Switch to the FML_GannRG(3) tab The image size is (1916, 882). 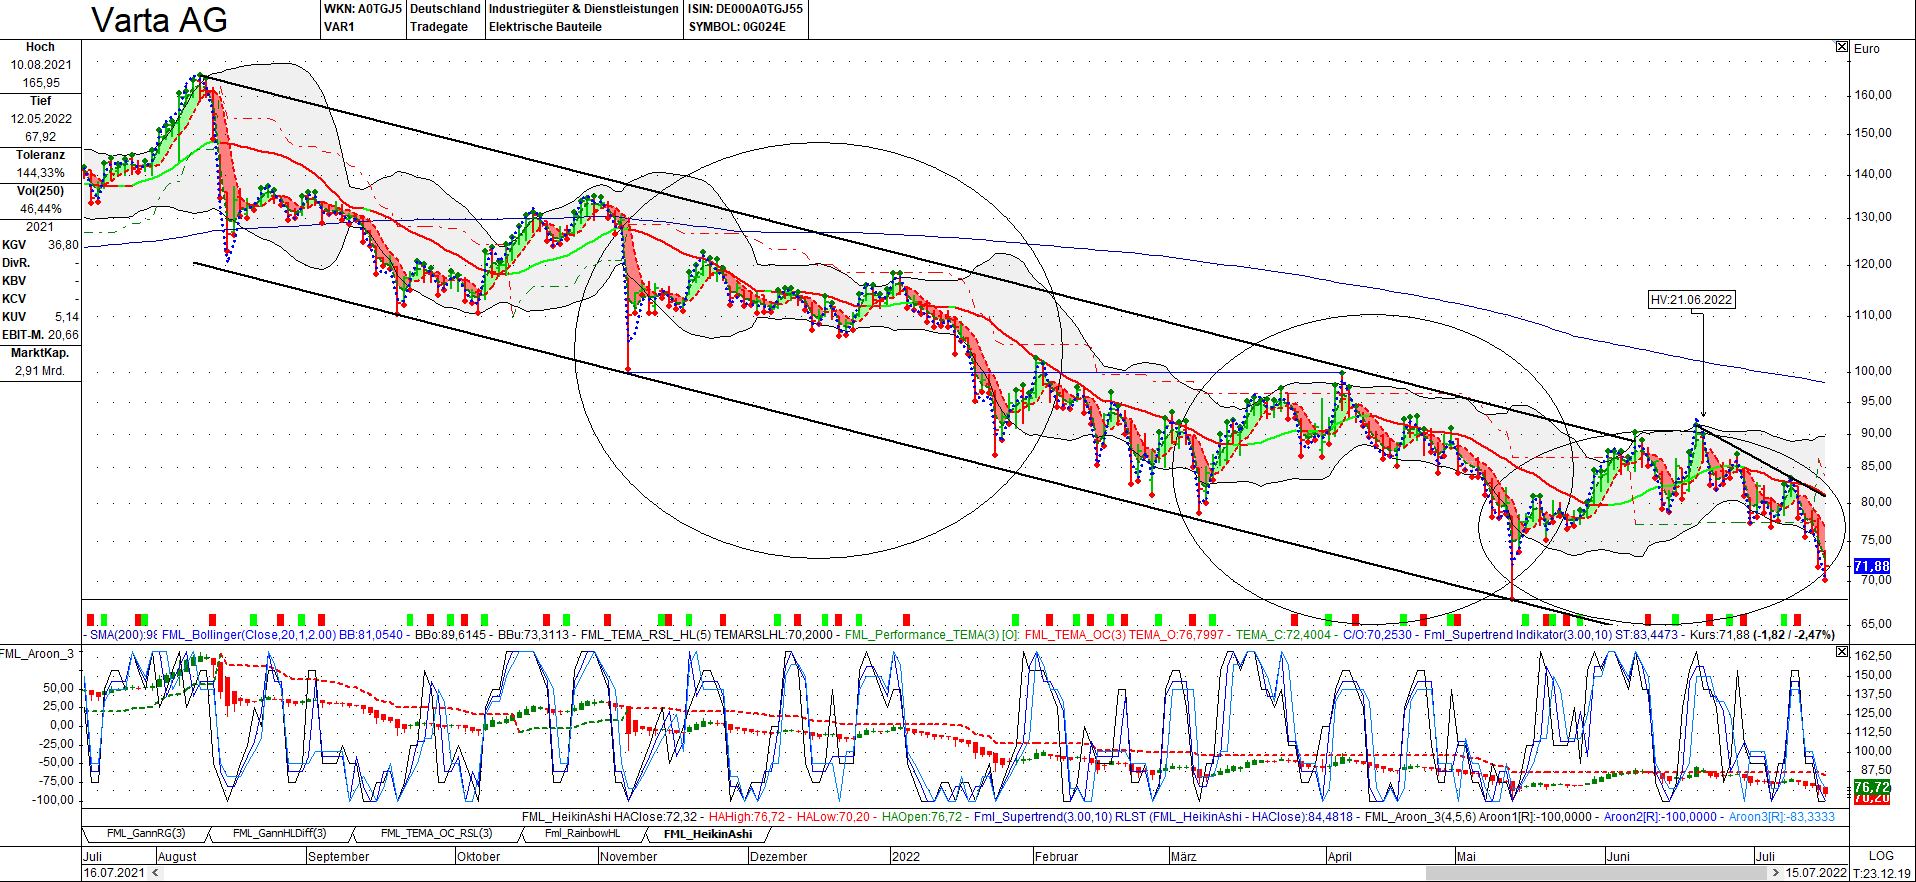[146, 833]
